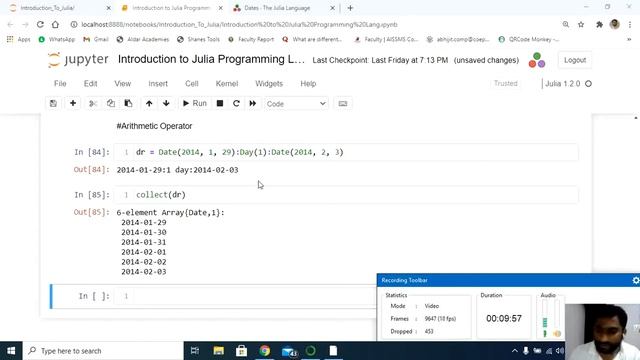Open the command palette keyboard icon
The height and width of the screenshot is (360, 640).
tap(343, 103)
